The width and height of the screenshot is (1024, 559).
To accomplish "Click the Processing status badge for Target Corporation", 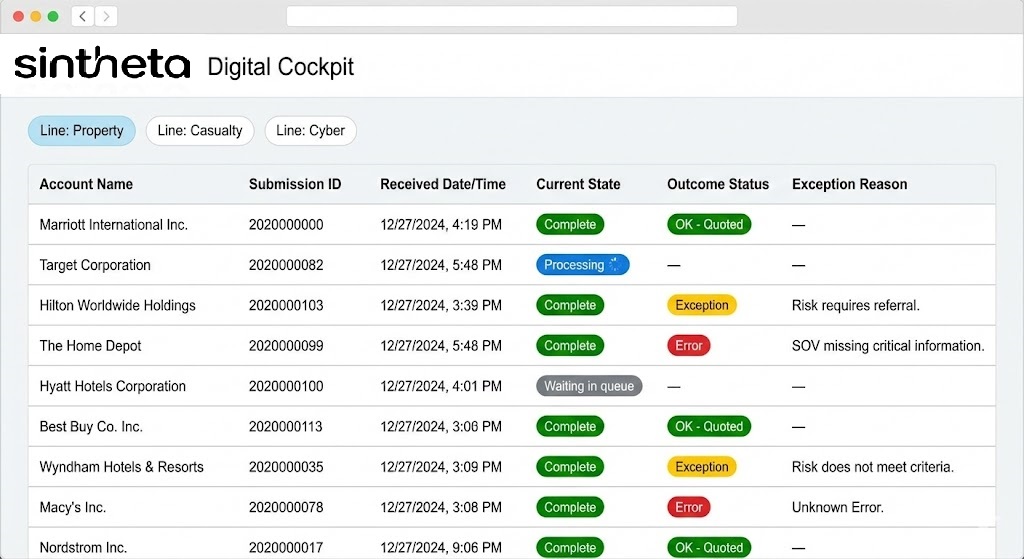I will point(582,265).
